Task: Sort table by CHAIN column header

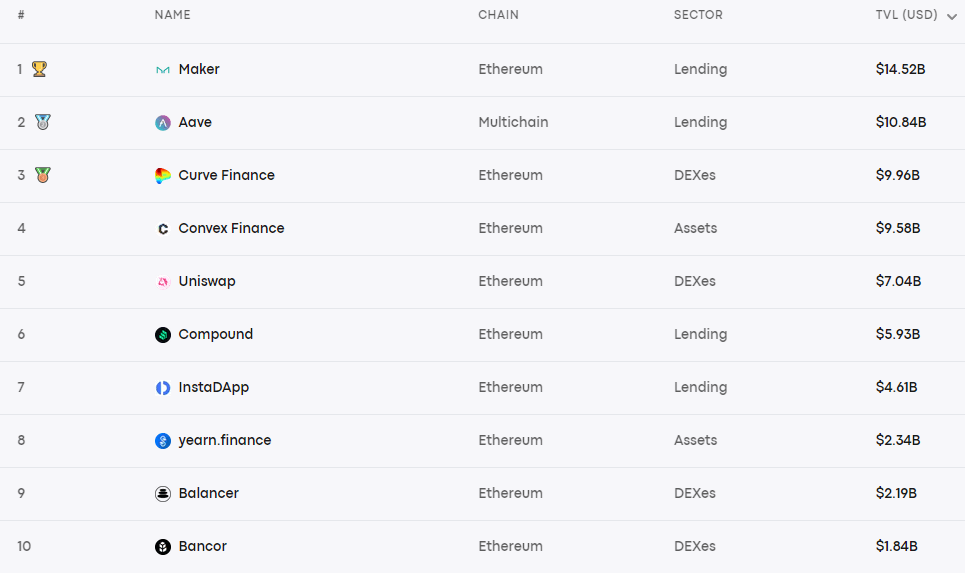Action: 499,15
